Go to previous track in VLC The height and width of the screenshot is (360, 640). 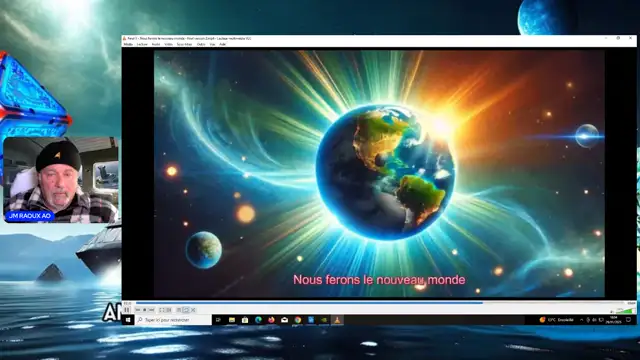point(138,310)
